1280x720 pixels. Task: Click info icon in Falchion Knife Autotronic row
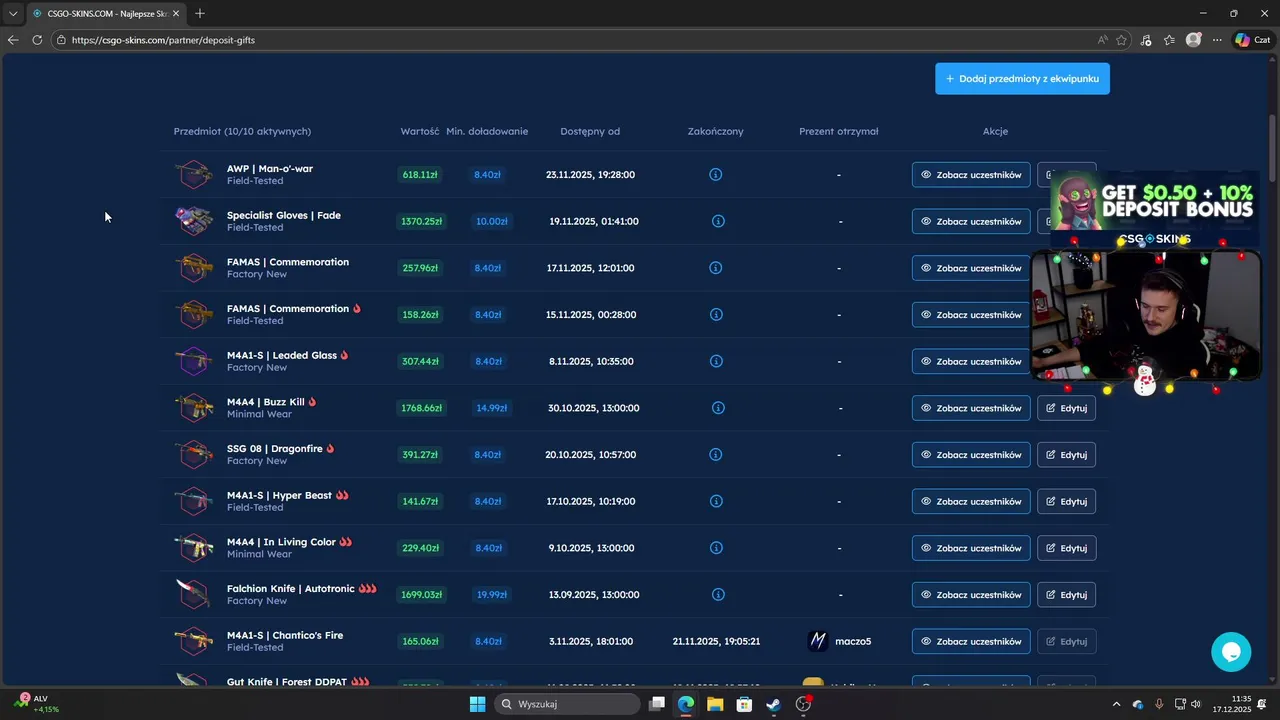pos(718,594)
